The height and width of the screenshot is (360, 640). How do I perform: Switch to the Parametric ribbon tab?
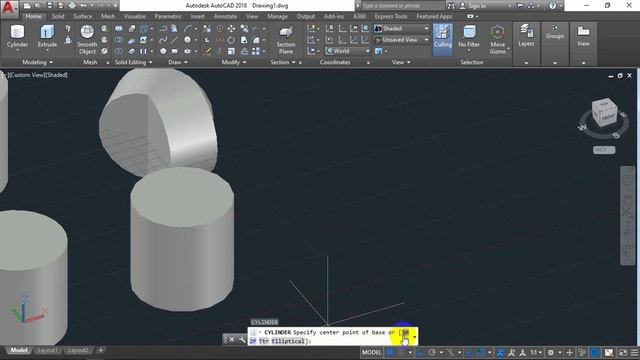pyautogui.click(x=168, y=16)
